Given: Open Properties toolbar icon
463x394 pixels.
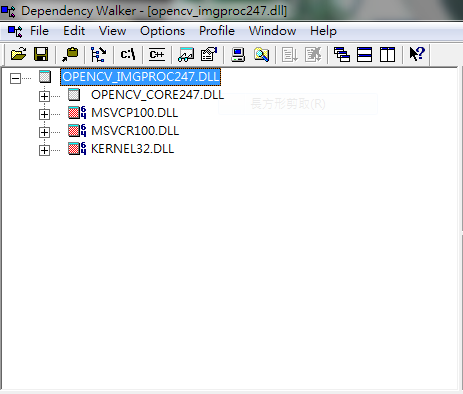Looking at the screenshot, I should tap(209, 54).
